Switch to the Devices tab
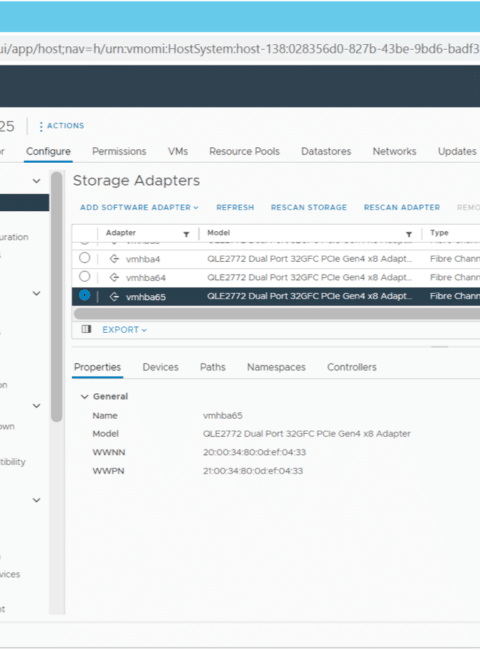The image size is (480, 650). tap(160, 367)
